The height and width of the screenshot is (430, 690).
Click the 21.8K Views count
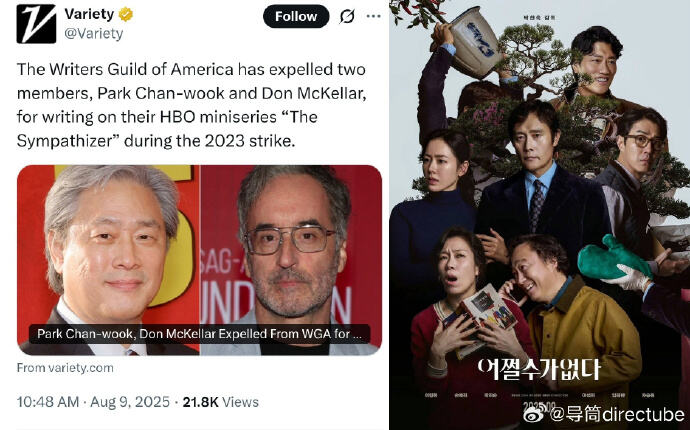(x=220, y=402)
